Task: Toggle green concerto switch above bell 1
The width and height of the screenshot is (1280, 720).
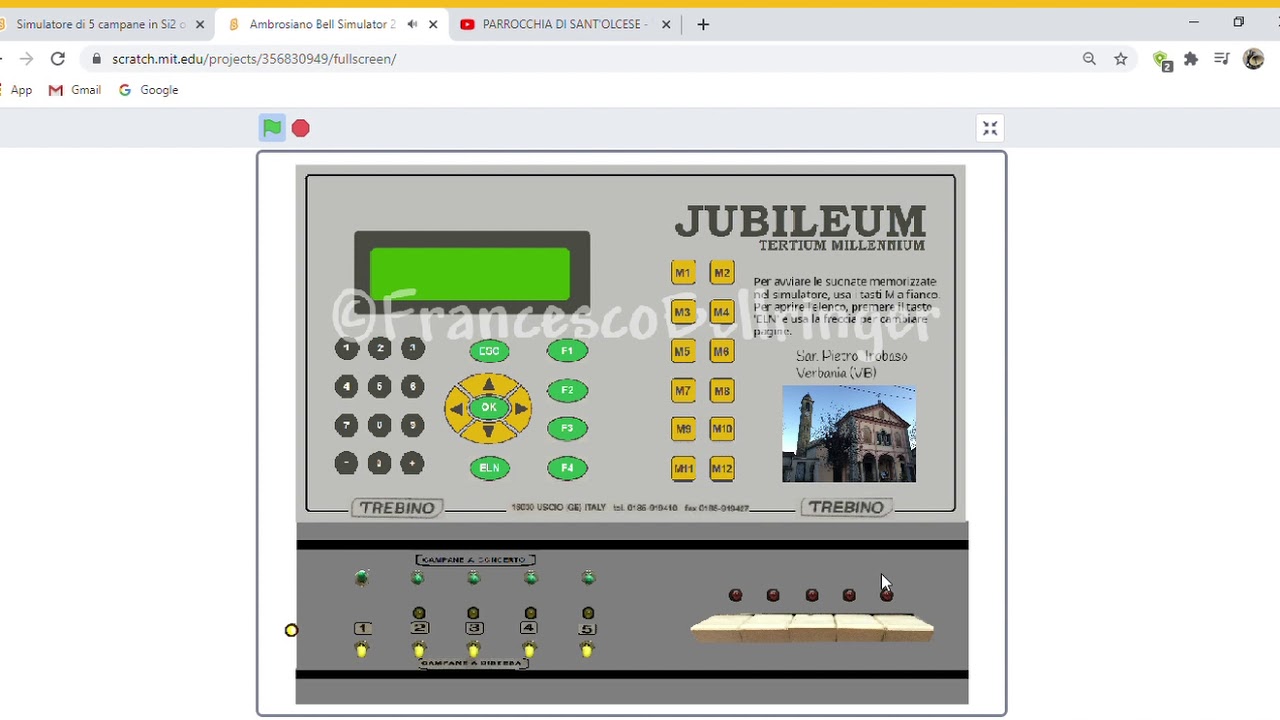Action: (x=362, y=577)
